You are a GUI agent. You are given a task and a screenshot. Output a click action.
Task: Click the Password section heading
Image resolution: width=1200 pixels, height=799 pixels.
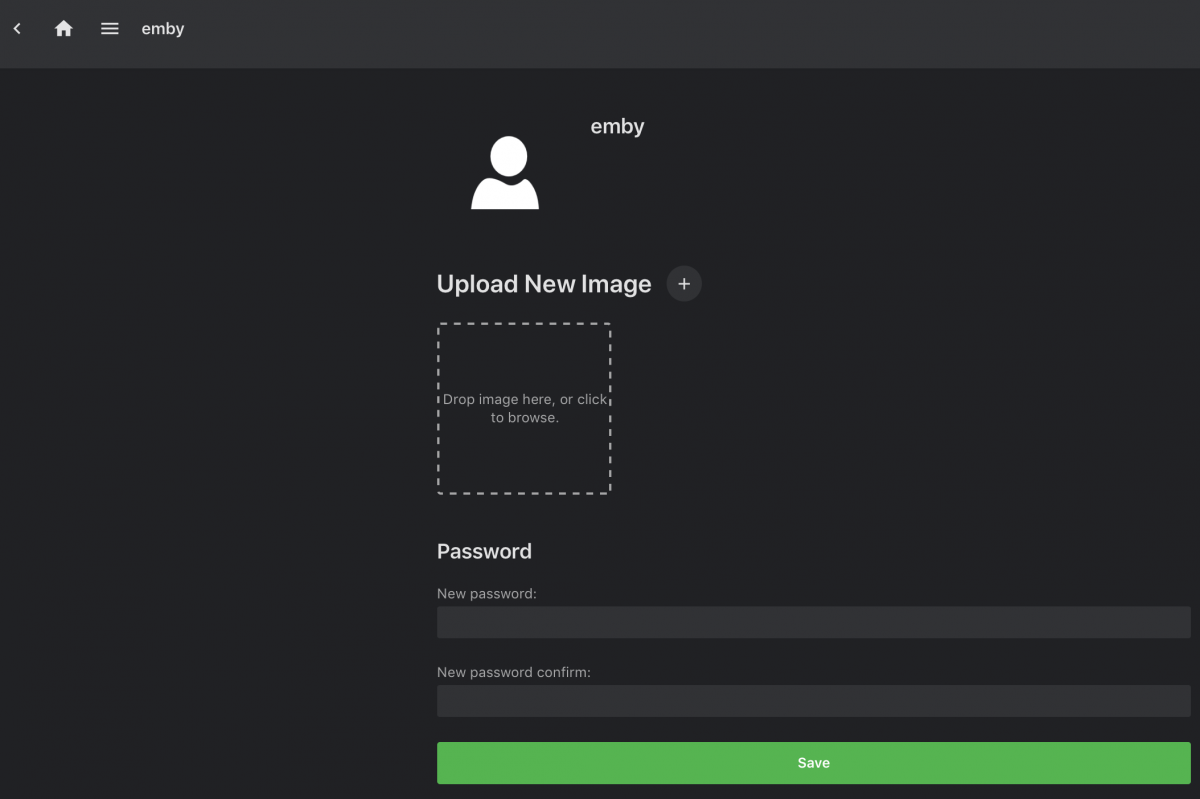[x=484, y=551]
